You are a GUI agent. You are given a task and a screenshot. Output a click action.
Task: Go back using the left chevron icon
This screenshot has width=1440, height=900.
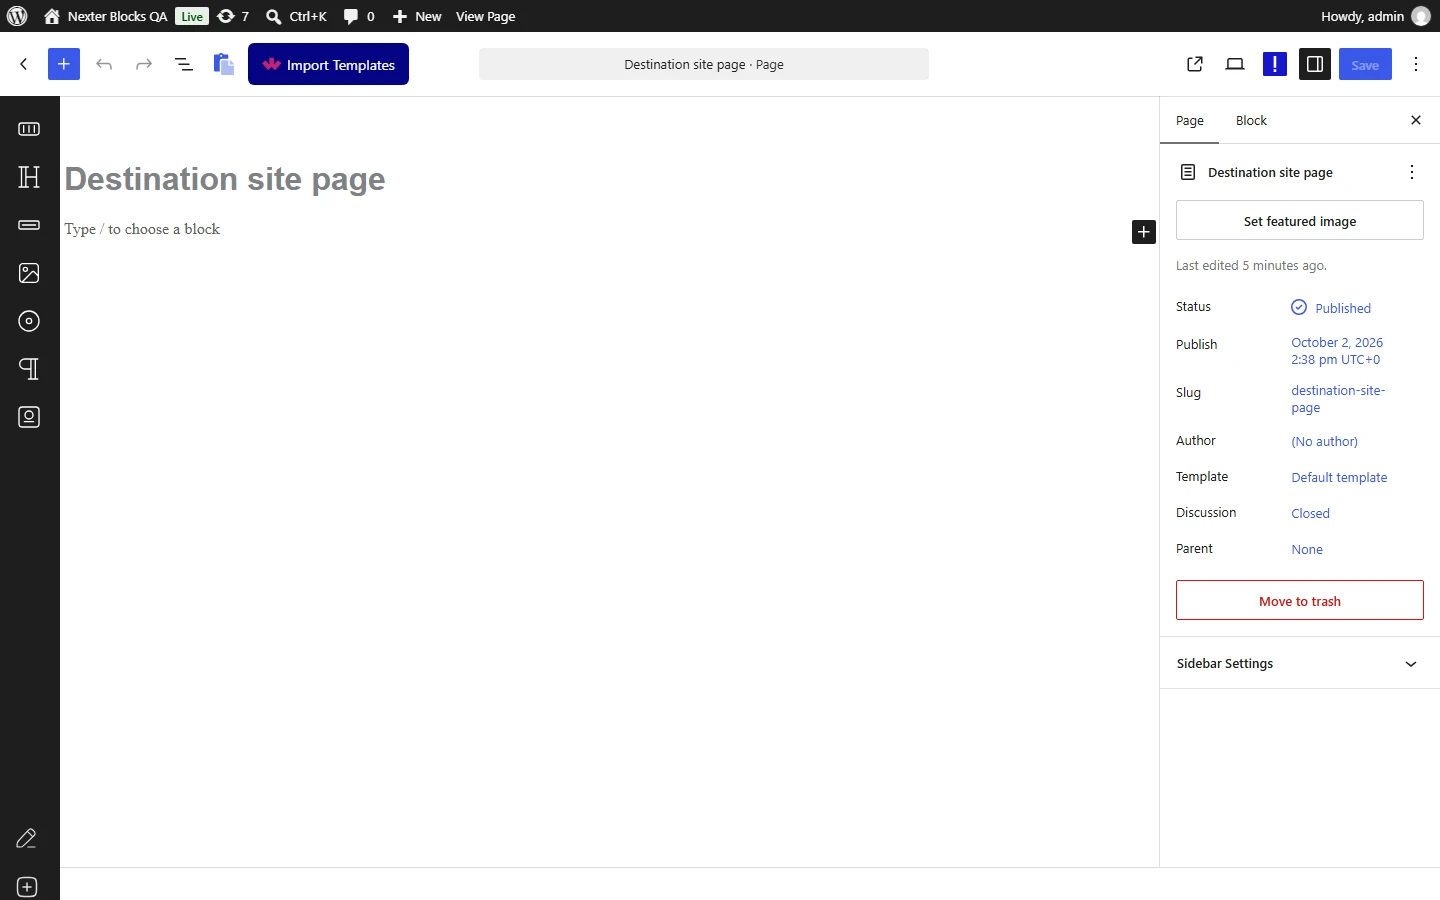click(24, 64)
